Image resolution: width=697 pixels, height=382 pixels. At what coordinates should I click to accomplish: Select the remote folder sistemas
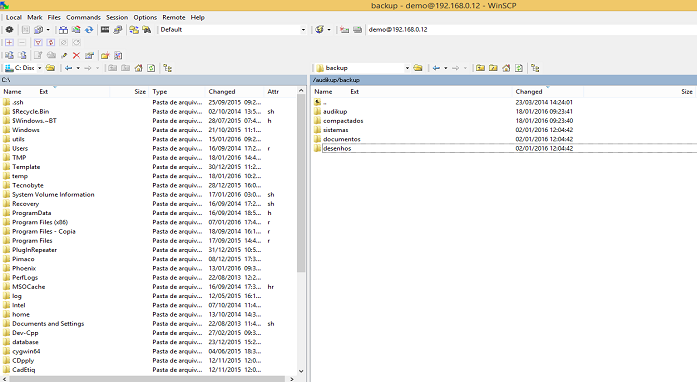click(336, 130)
